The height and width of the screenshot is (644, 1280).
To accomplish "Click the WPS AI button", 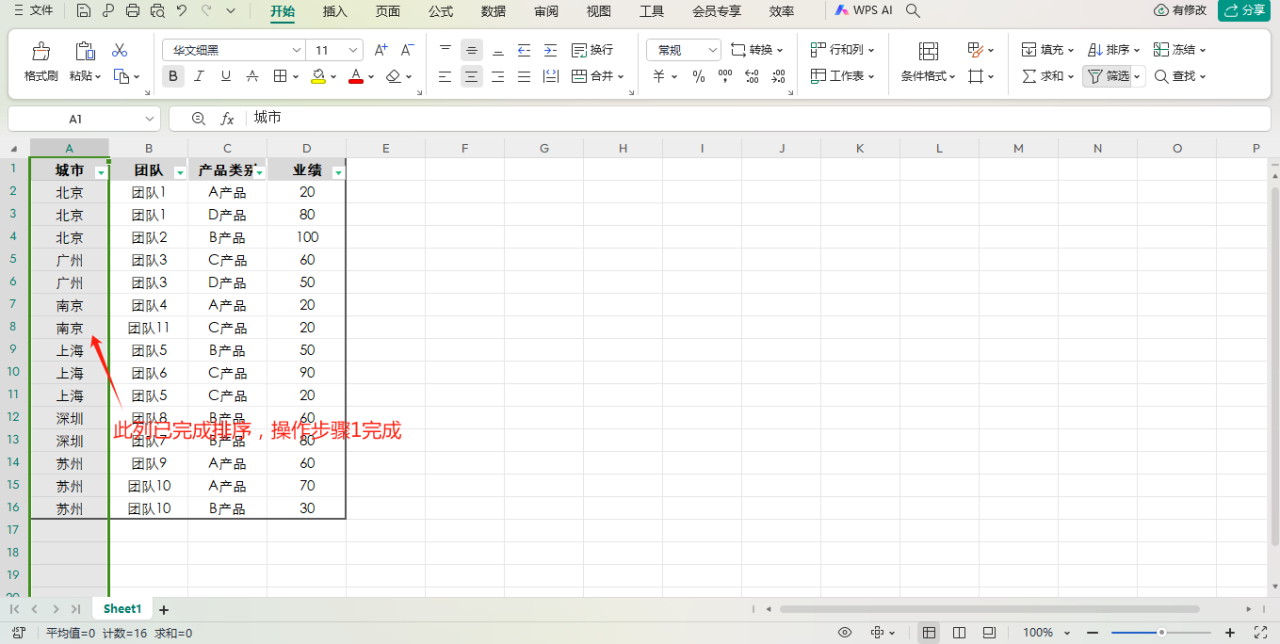I will pyautogui.click(x=864, y=11).
